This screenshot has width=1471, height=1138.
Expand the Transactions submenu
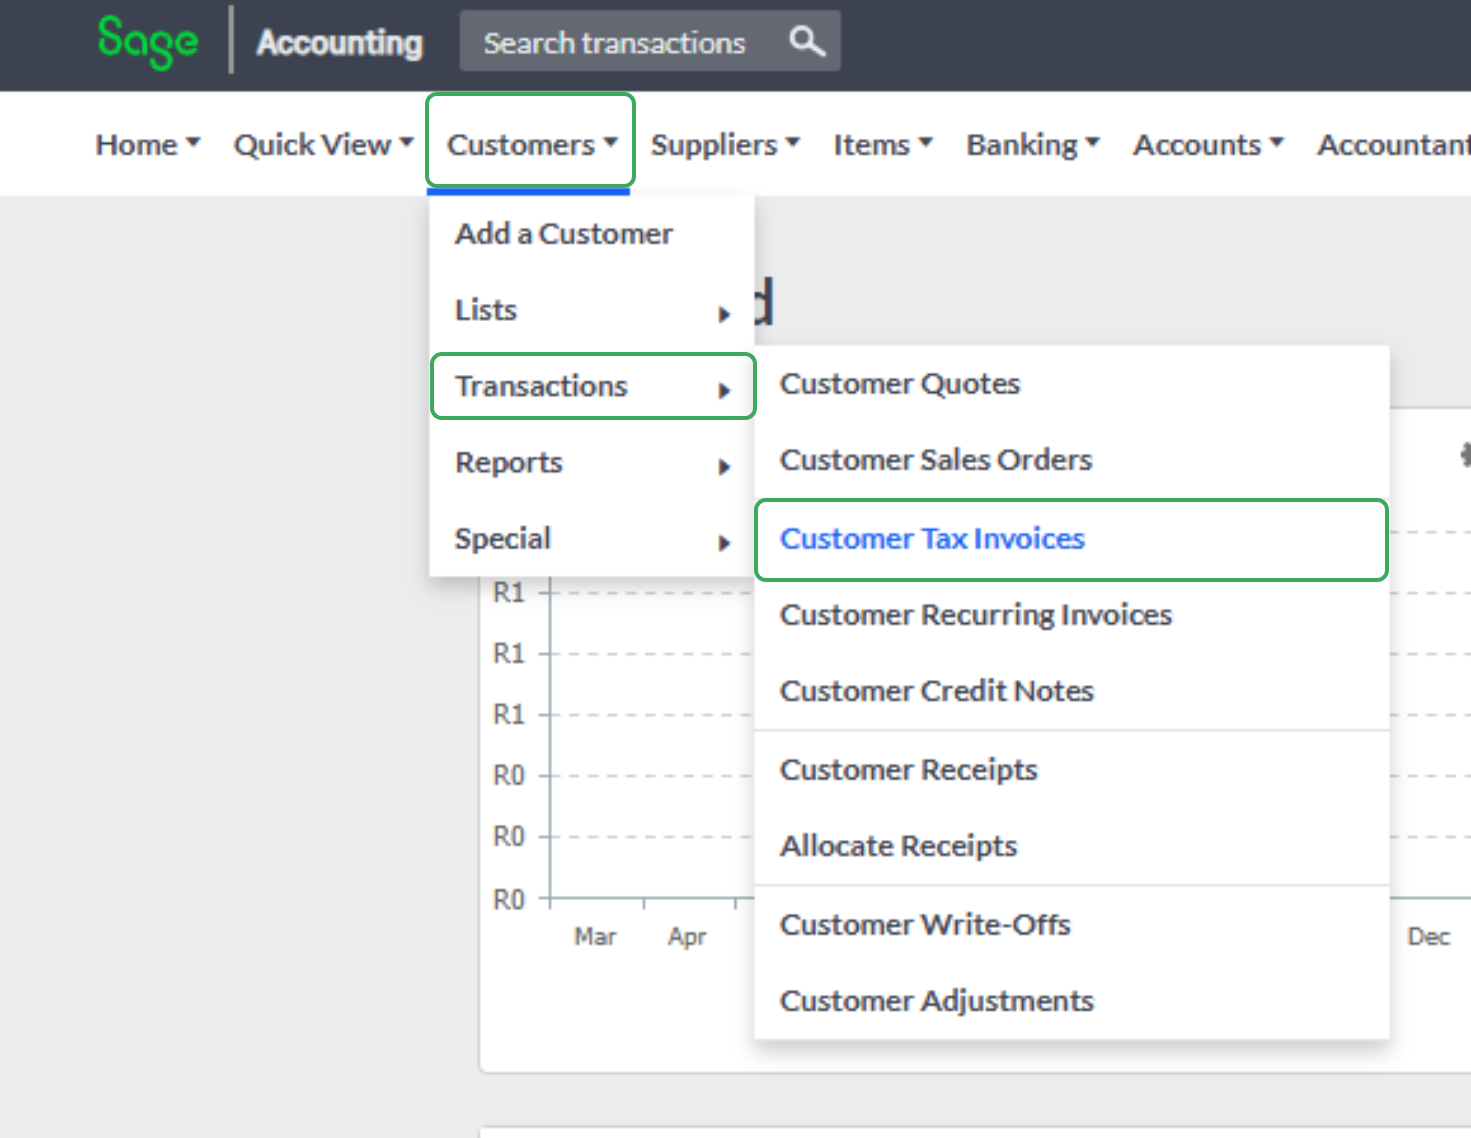(592, 386)
